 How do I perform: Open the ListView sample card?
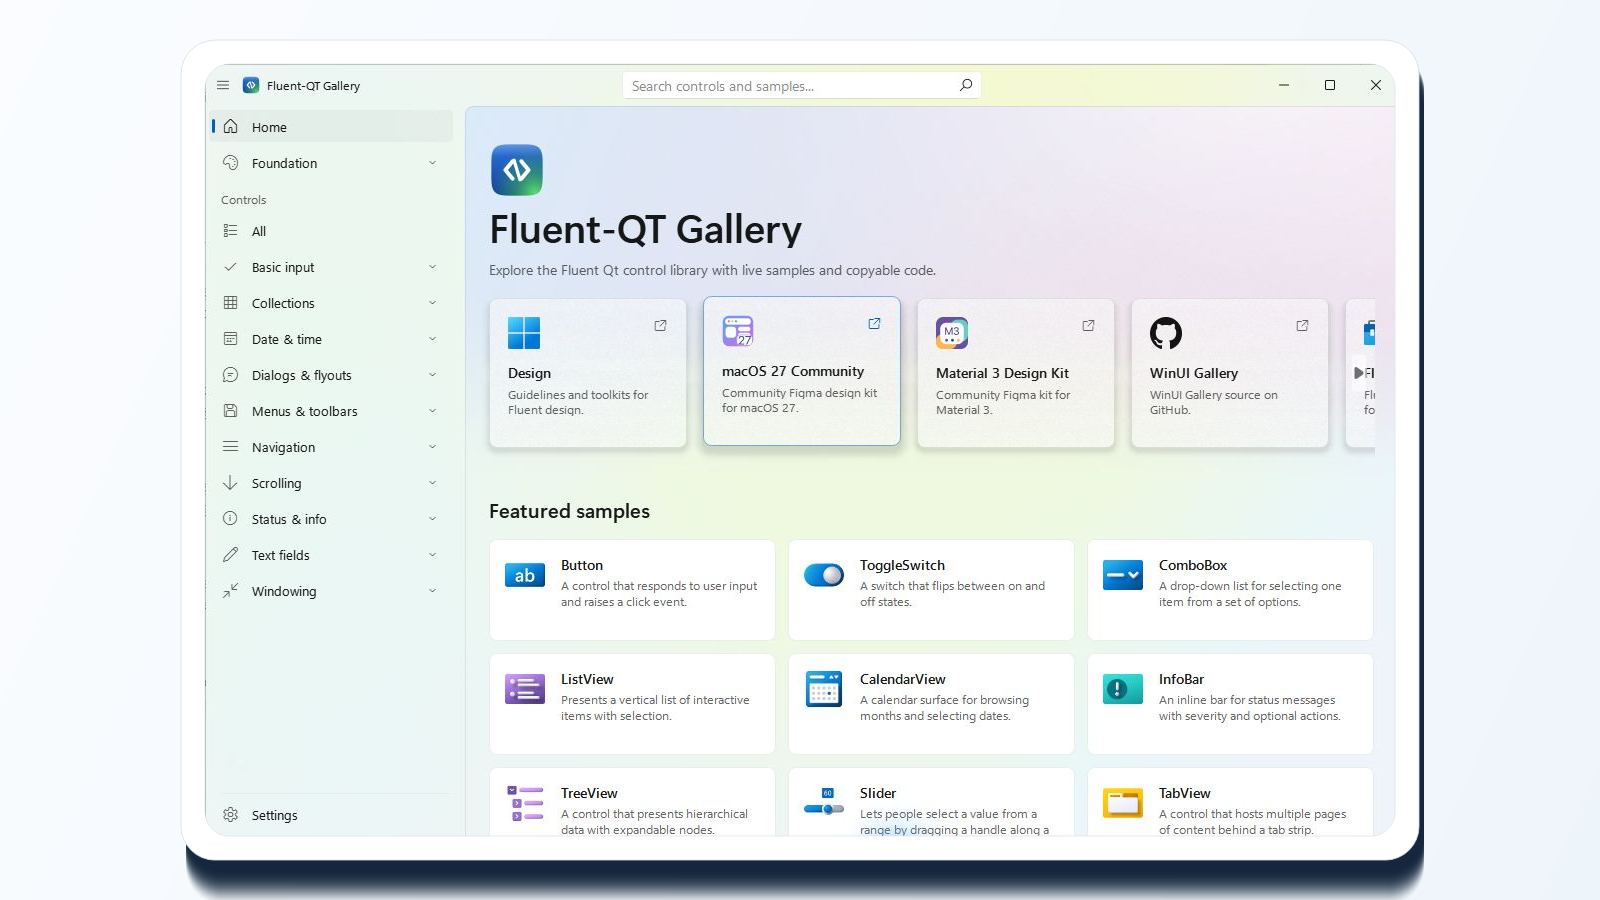pyautogui.click(x=632, y=704)
